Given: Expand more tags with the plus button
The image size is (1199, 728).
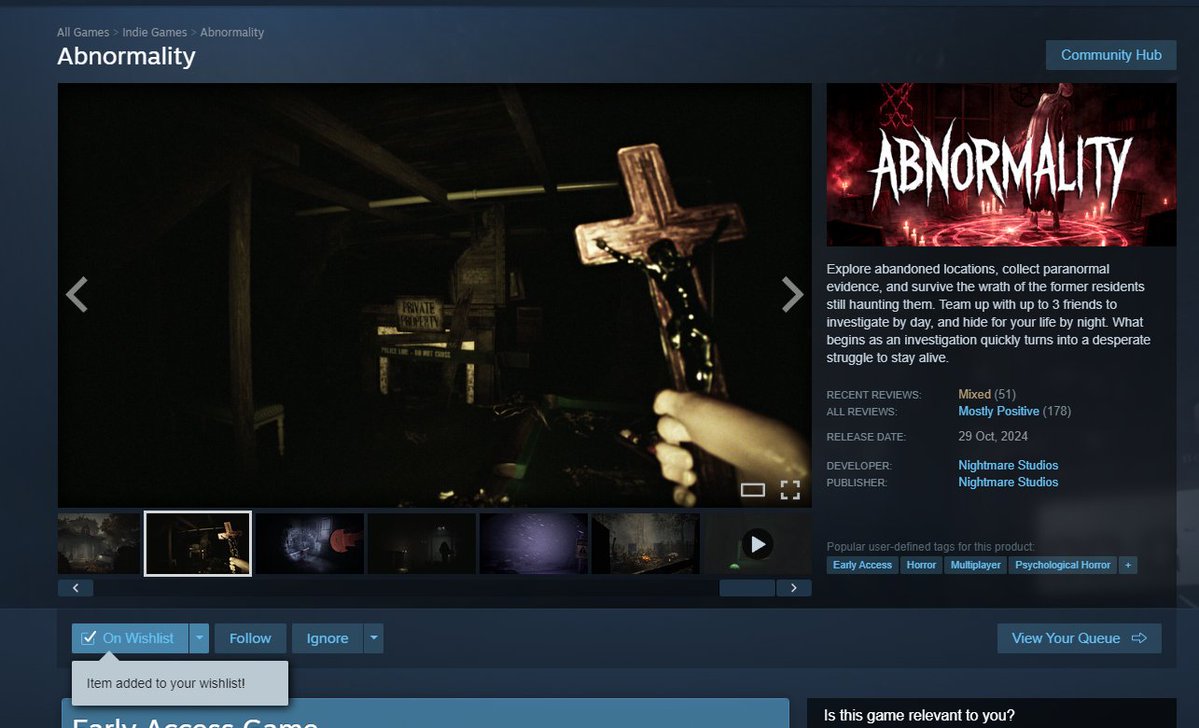Looking at the screenshot, I should pyautogui.click(x=1127, y=565).
